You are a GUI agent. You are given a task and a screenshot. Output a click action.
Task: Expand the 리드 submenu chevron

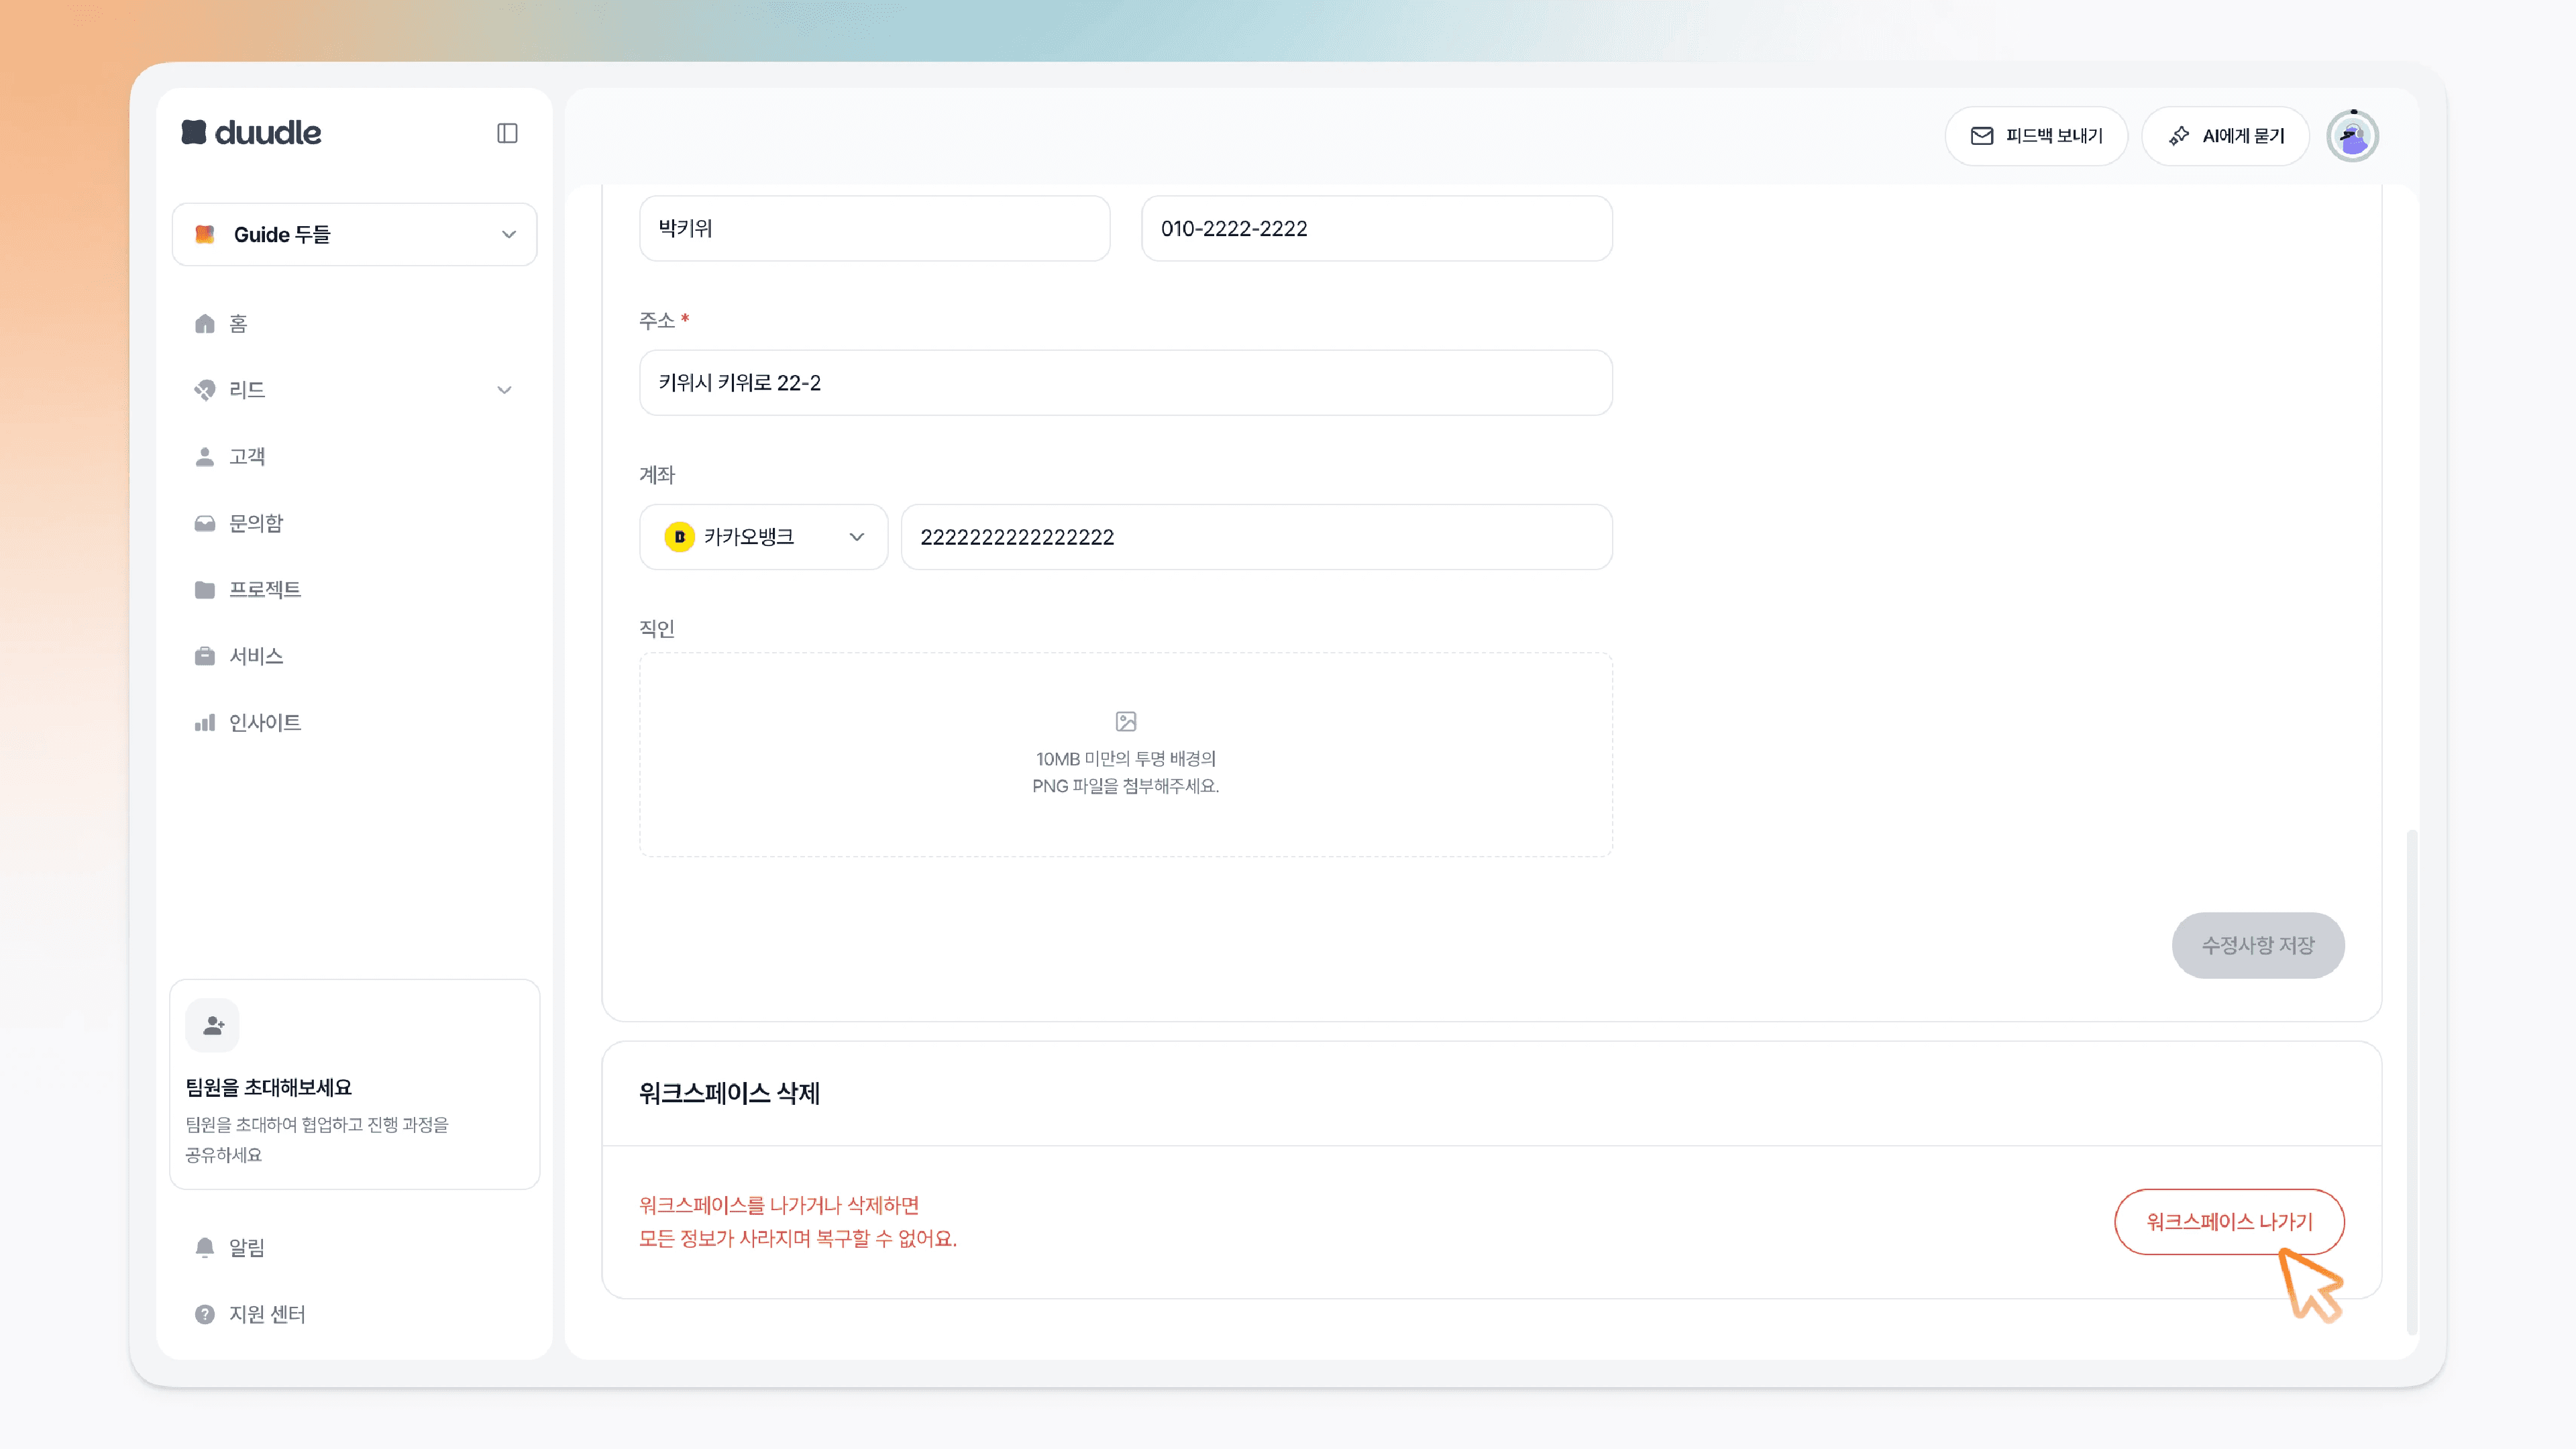pyautogui.click(x=504, y=390)
